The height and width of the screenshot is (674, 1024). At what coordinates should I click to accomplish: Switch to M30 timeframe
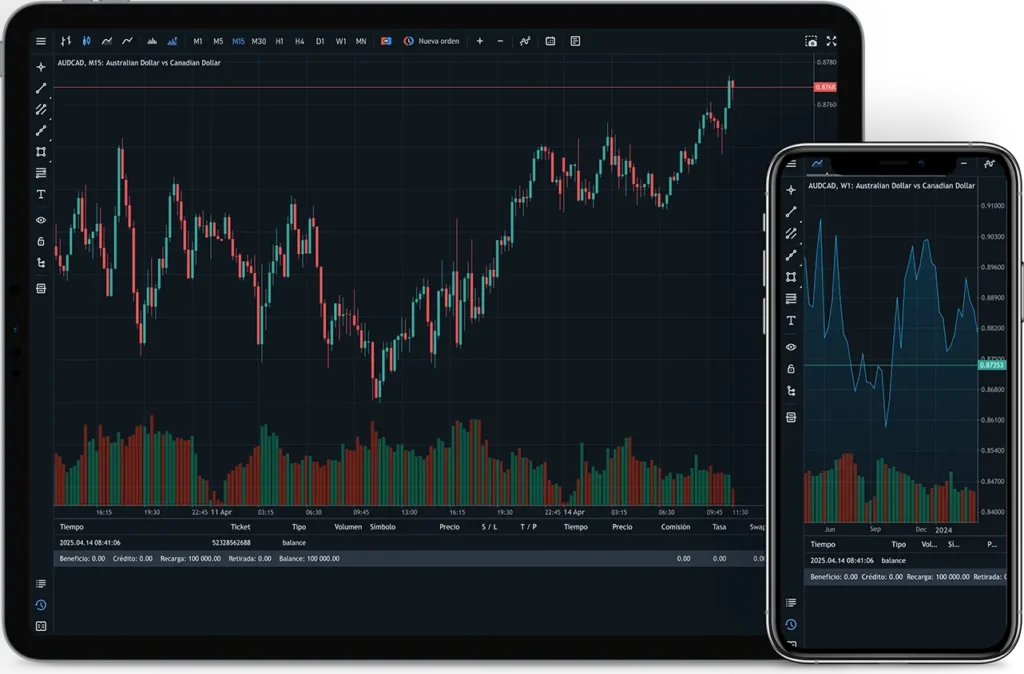click(259, 41)
